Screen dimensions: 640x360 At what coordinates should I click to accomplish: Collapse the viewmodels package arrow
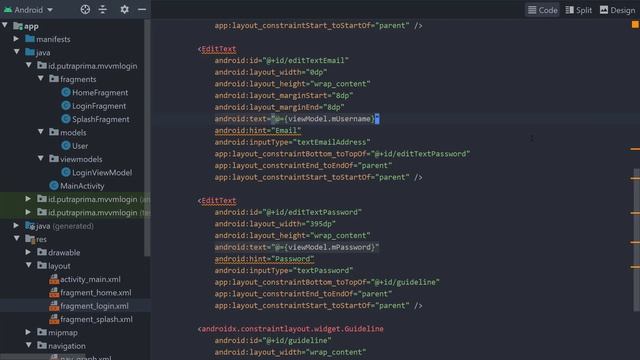click(41, 158)
